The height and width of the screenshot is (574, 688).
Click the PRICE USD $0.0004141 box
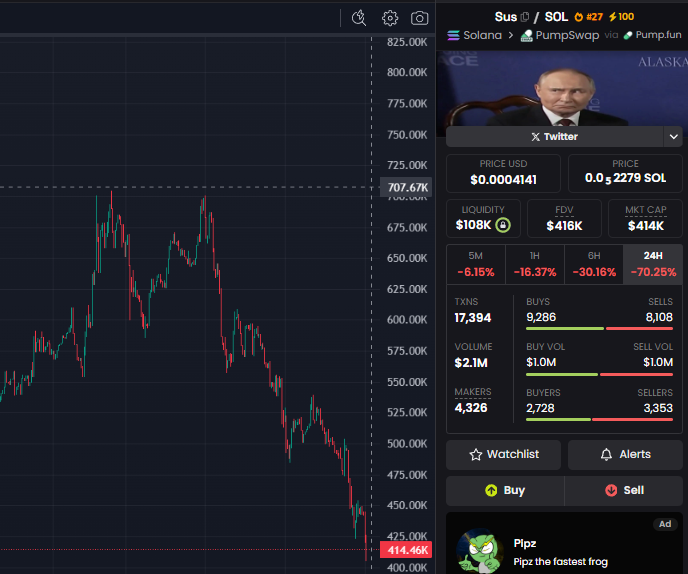point(503,173)
